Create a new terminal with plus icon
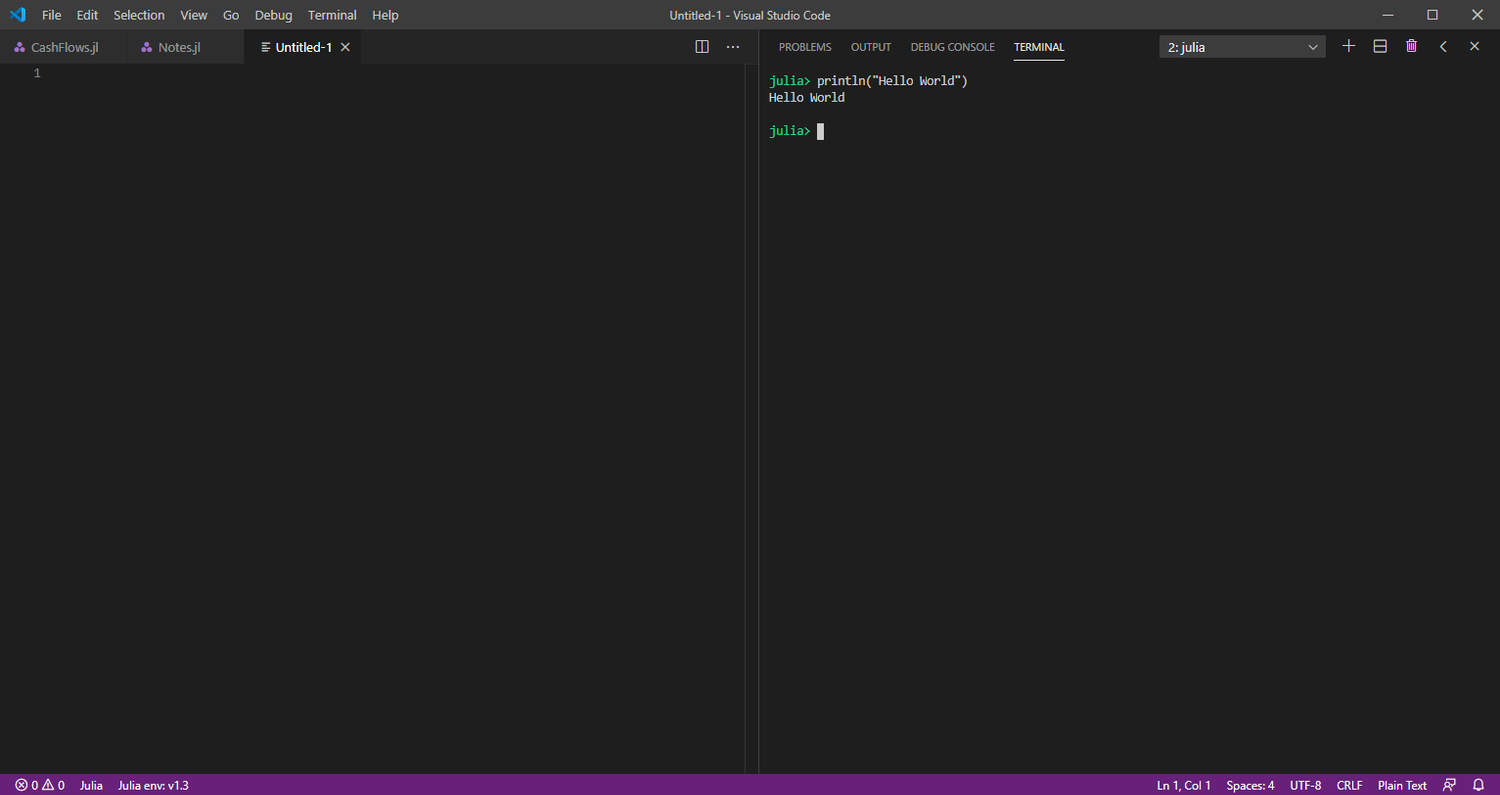Screen dimensions: 1500x795 click(x=1348, y=46)
